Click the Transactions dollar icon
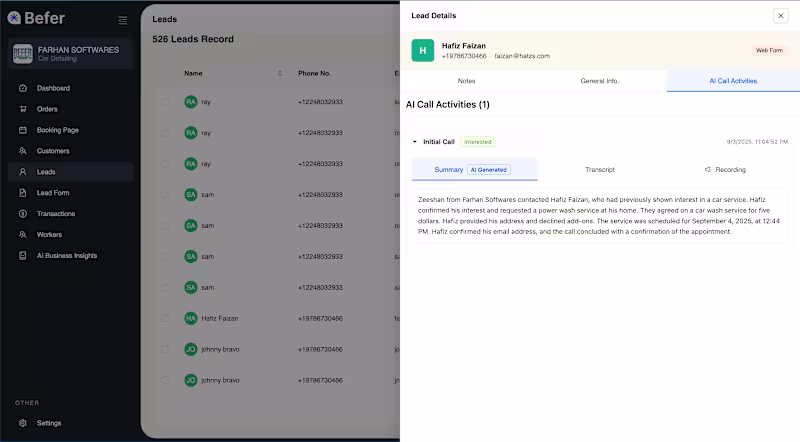 [x=23, y=214]
